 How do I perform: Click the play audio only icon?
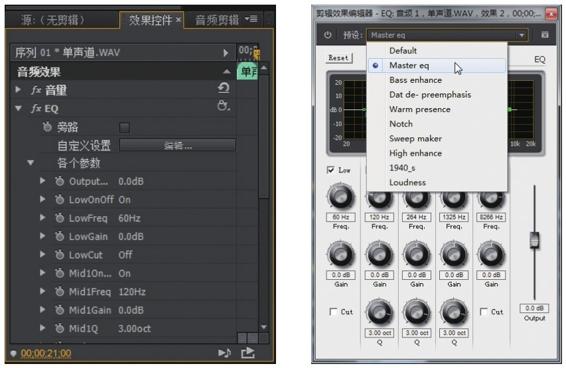coord(224,353)
